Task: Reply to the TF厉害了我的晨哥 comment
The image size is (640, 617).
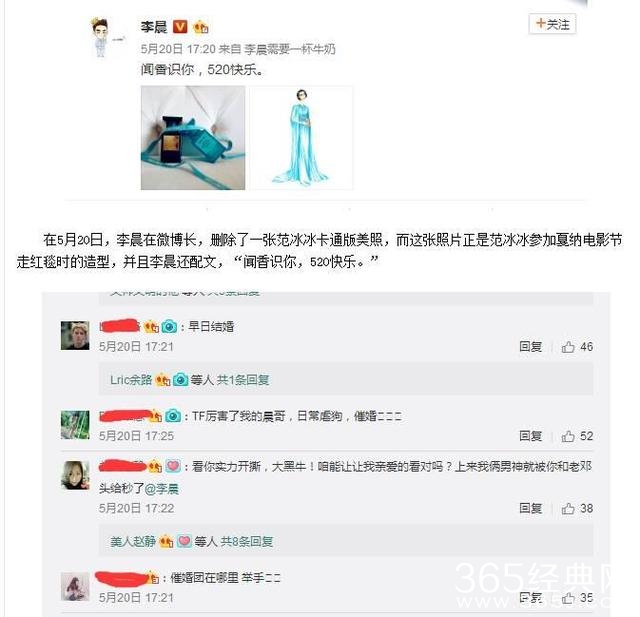Action: 530,436
